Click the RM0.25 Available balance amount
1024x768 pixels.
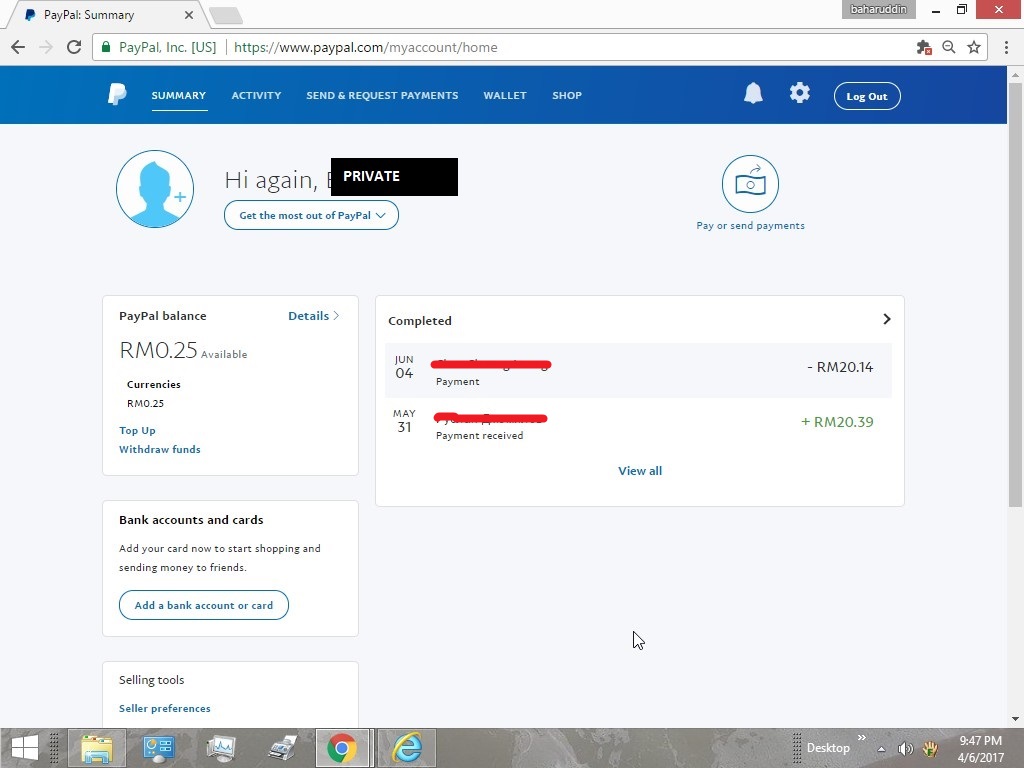click(158, 351)
